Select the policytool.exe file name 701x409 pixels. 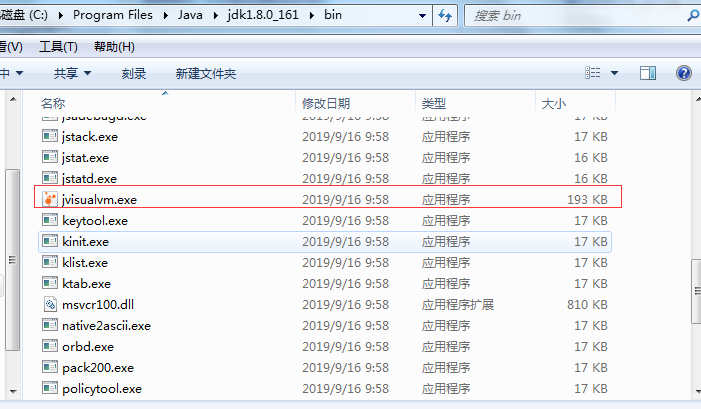(x=102, y=388)
